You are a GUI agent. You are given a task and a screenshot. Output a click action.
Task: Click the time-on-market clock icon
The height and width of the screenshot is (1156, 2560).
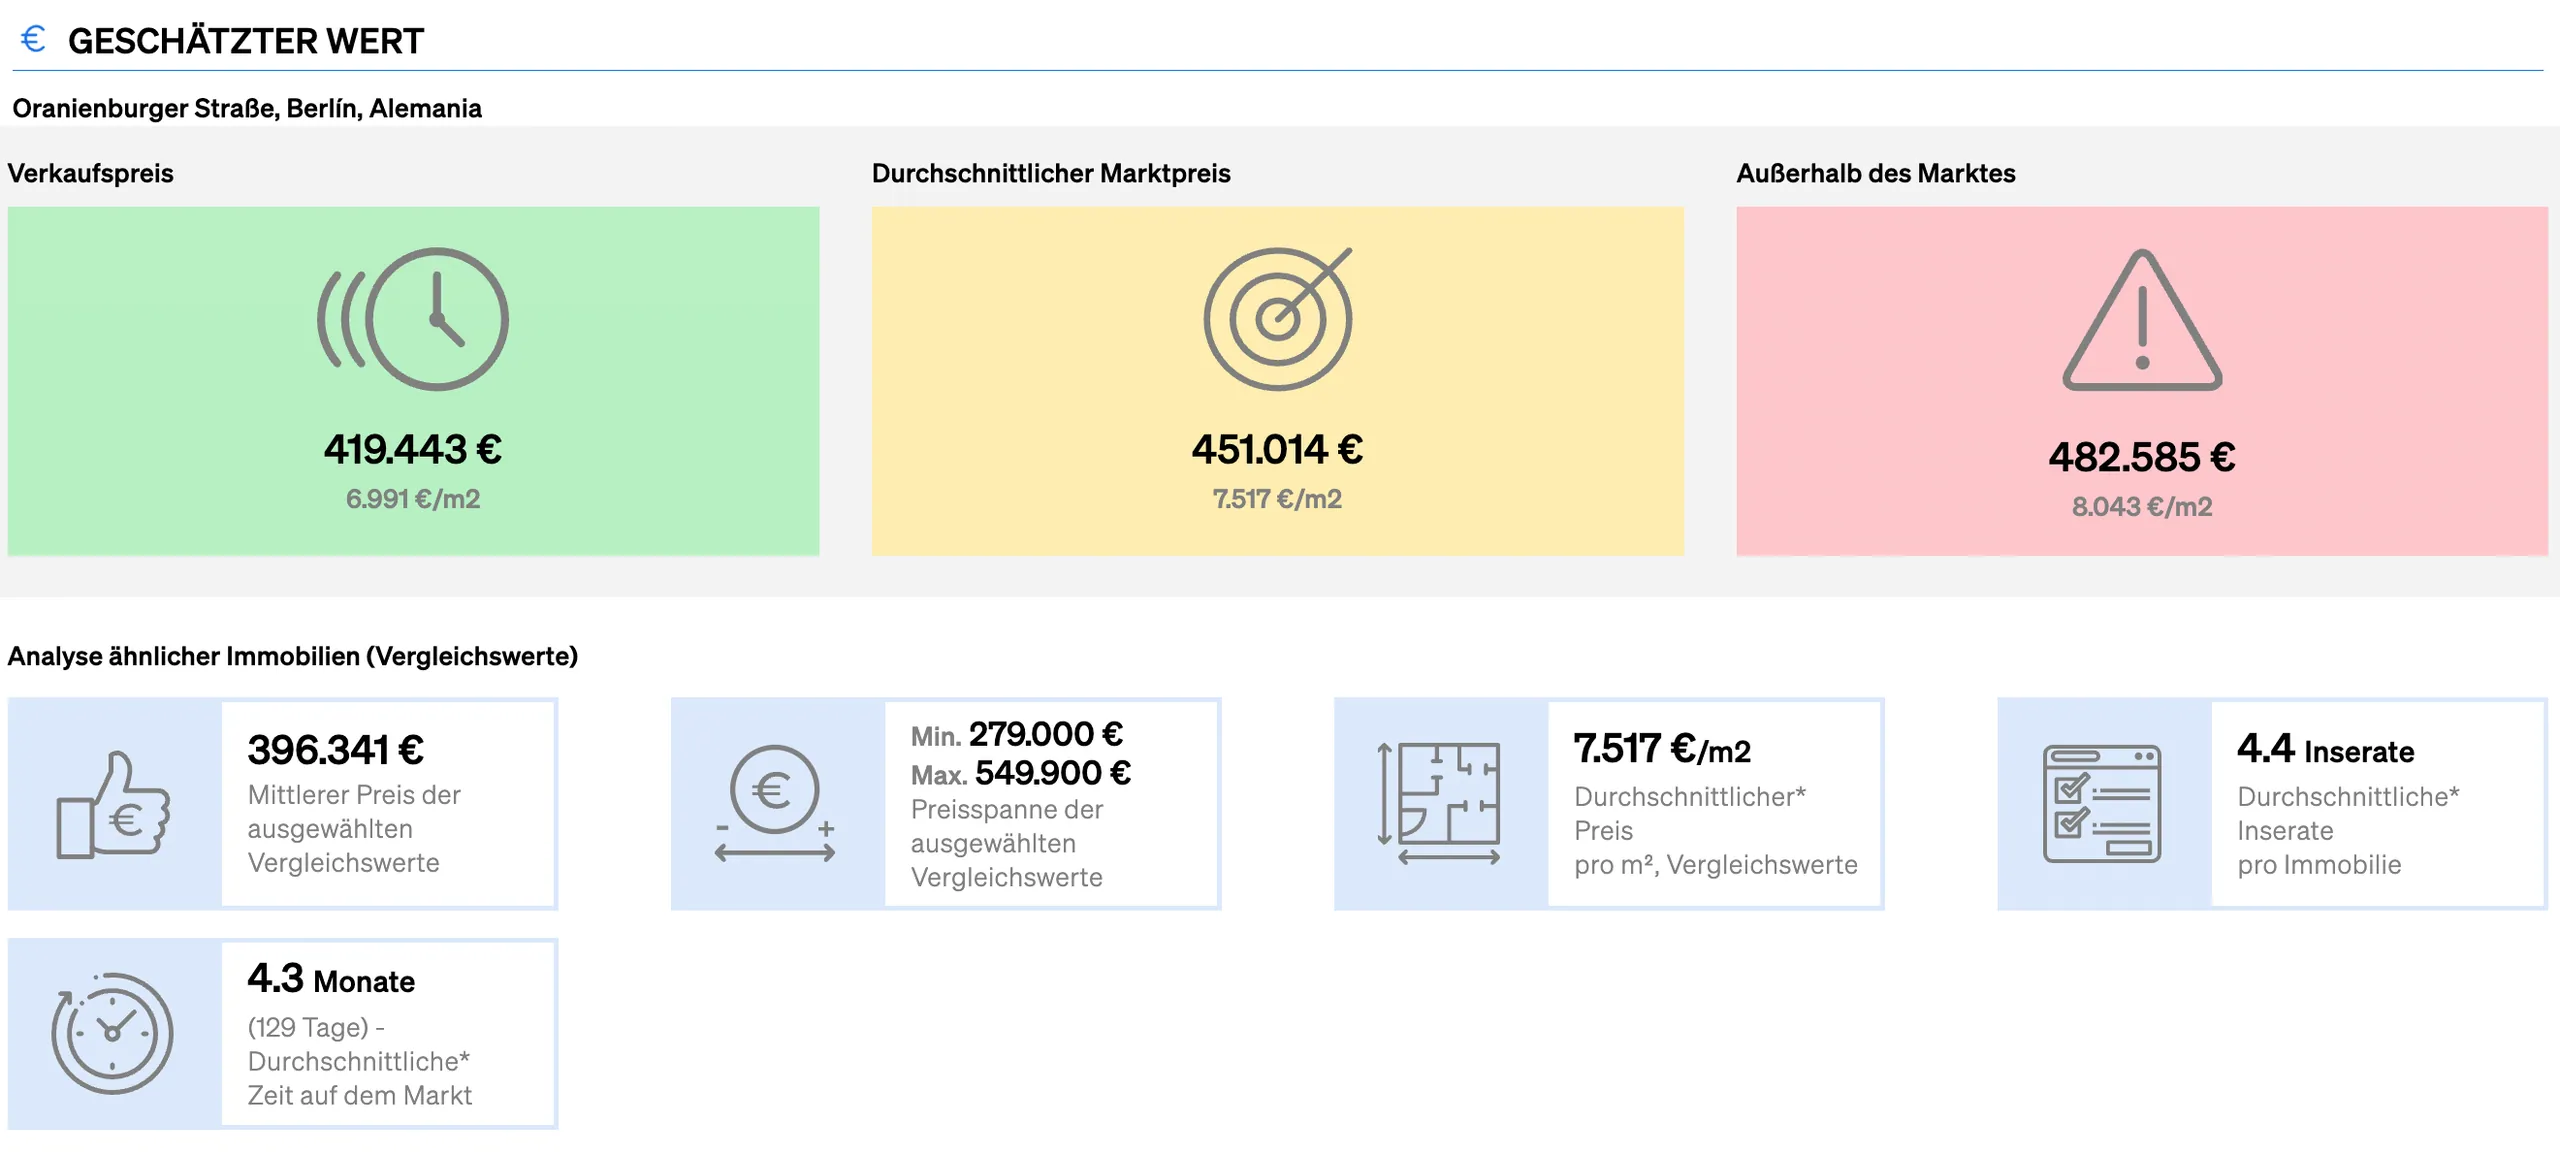click(112, 1033)
